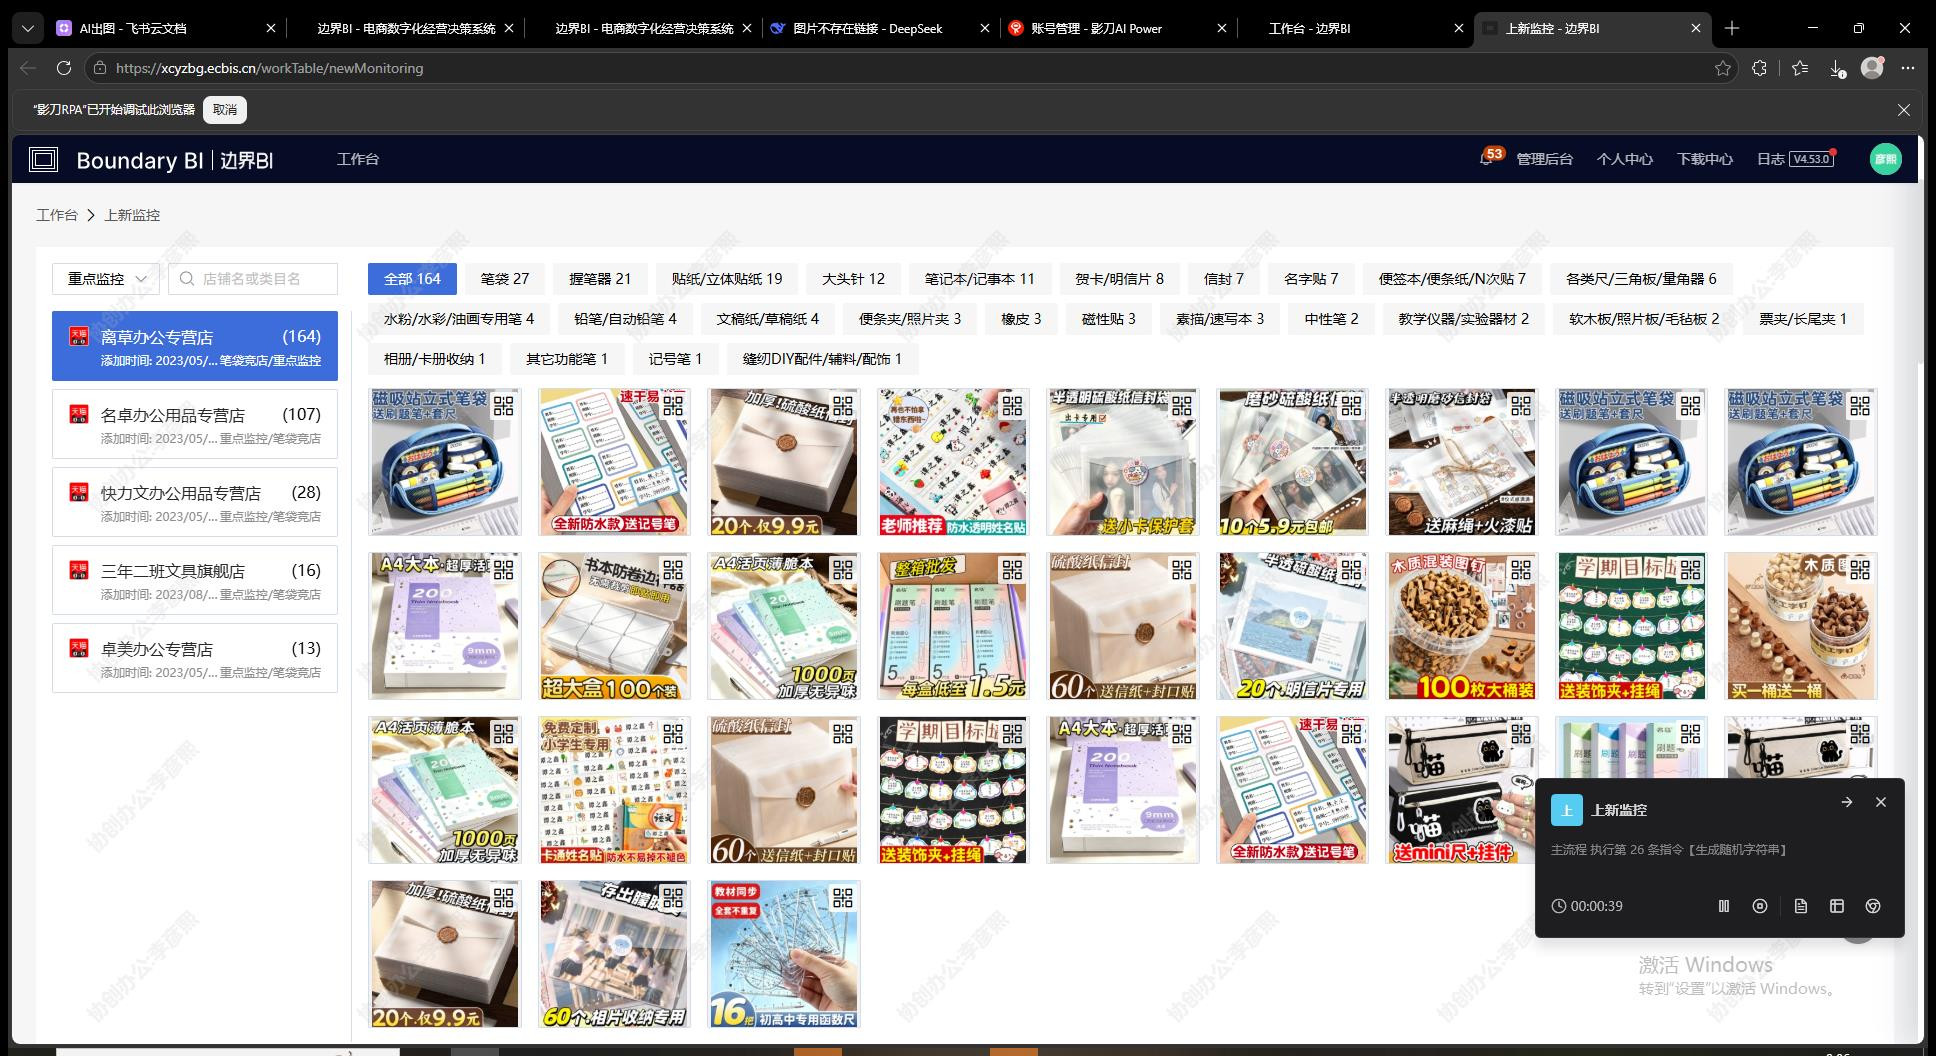Viewport: 1936px width, 1056px height.
Task: Open the 日志 V4.53.0 changelog
Action: point(1796,159)
